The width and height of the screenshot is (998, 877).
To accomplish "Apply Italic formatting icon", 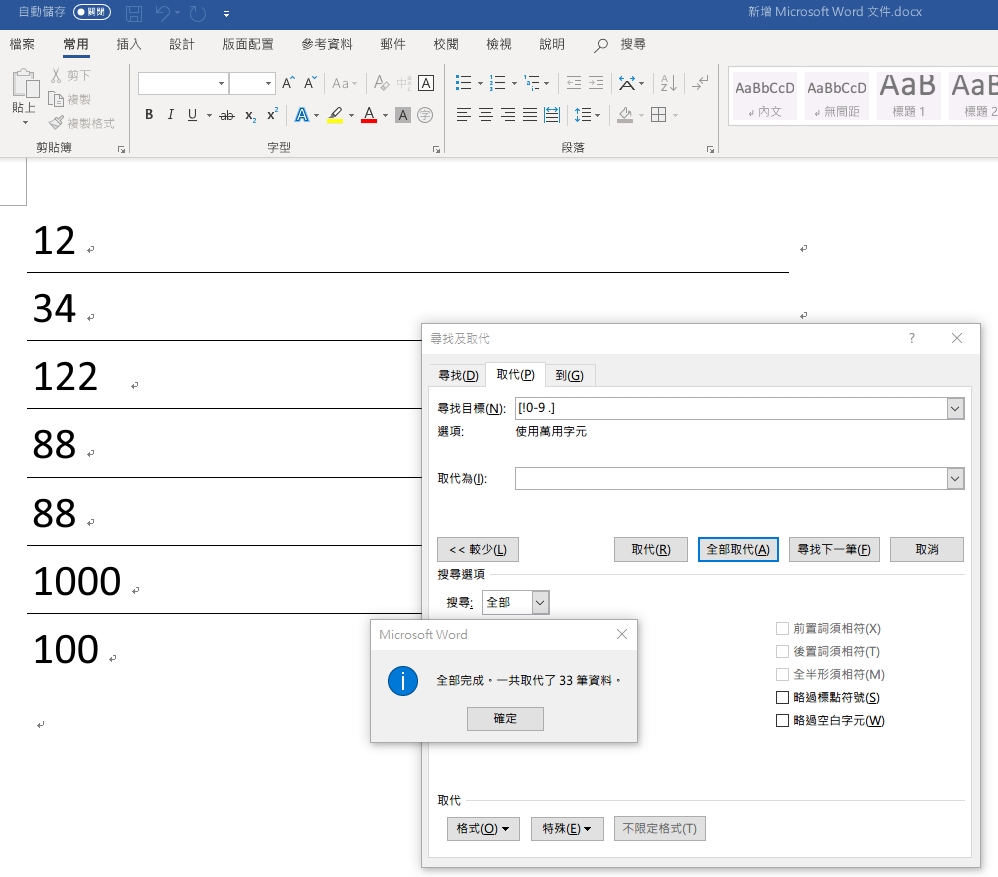I will point(170,115).
